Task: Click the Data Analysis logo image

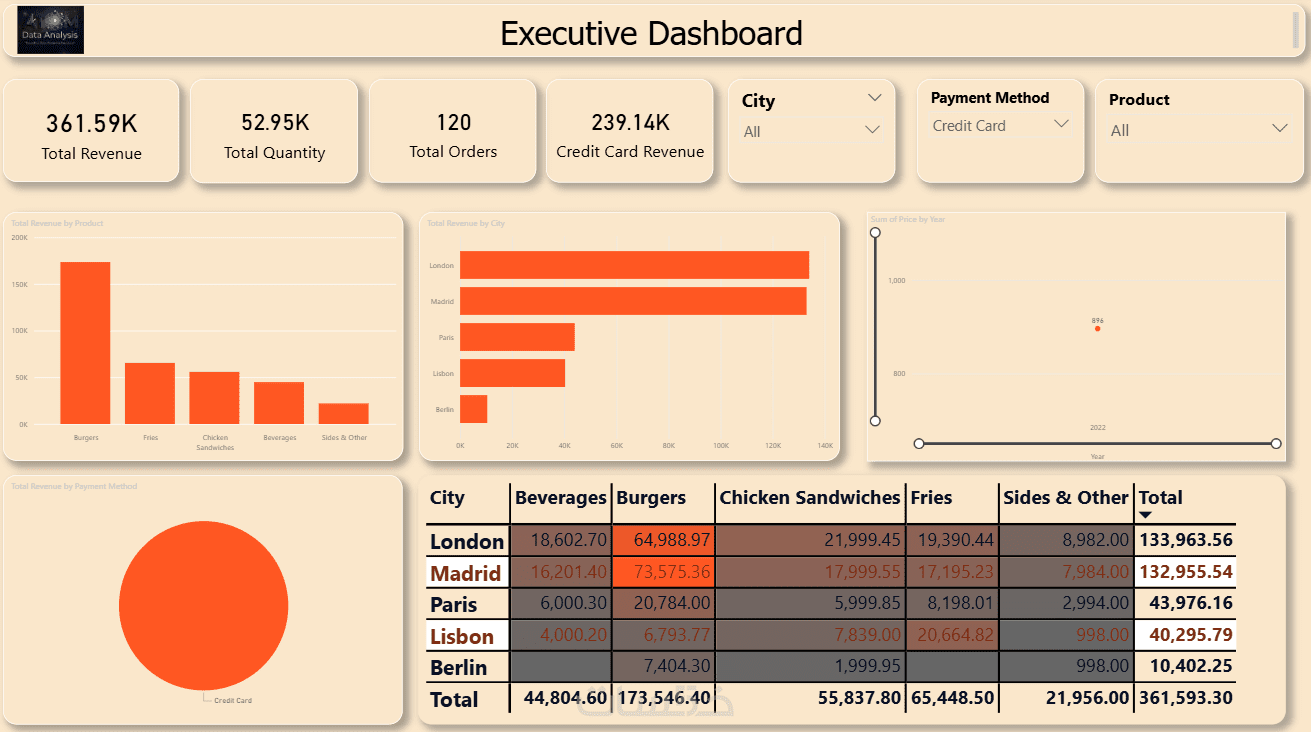Action: click(x=51, y=30)
